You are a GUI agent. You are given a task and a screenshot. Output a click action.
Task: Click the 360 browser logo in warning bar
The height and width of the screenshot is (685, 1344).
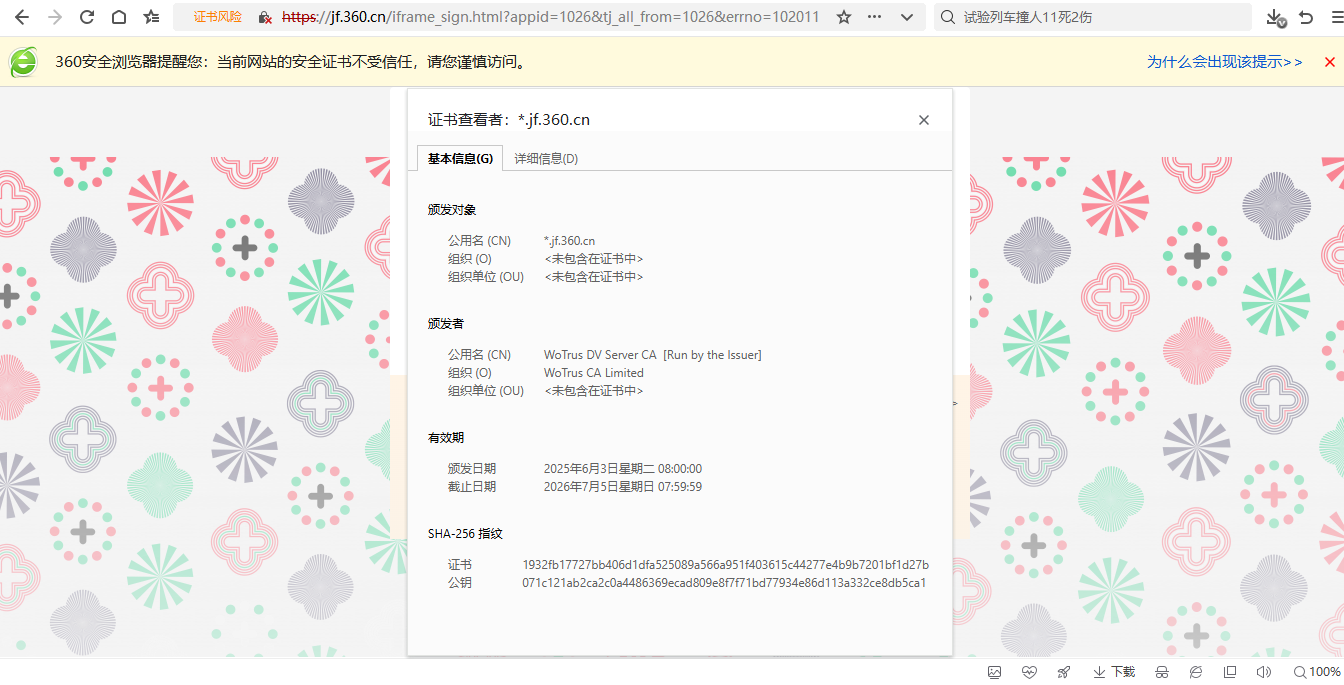(24, 62)
